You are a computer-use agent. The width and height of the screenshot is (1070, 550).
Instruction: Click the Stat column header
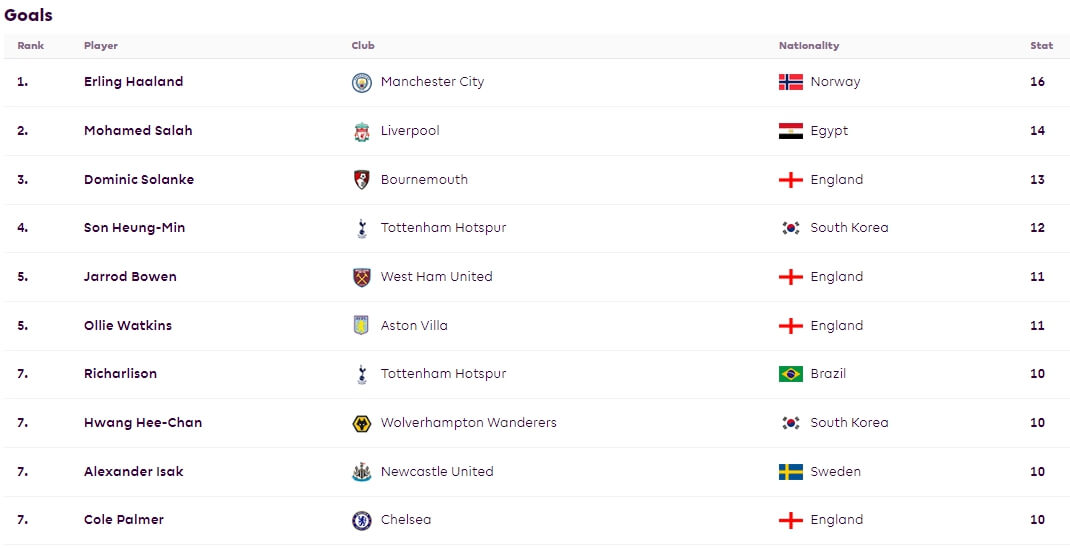pyautogui.click(x=1041, y=46)
